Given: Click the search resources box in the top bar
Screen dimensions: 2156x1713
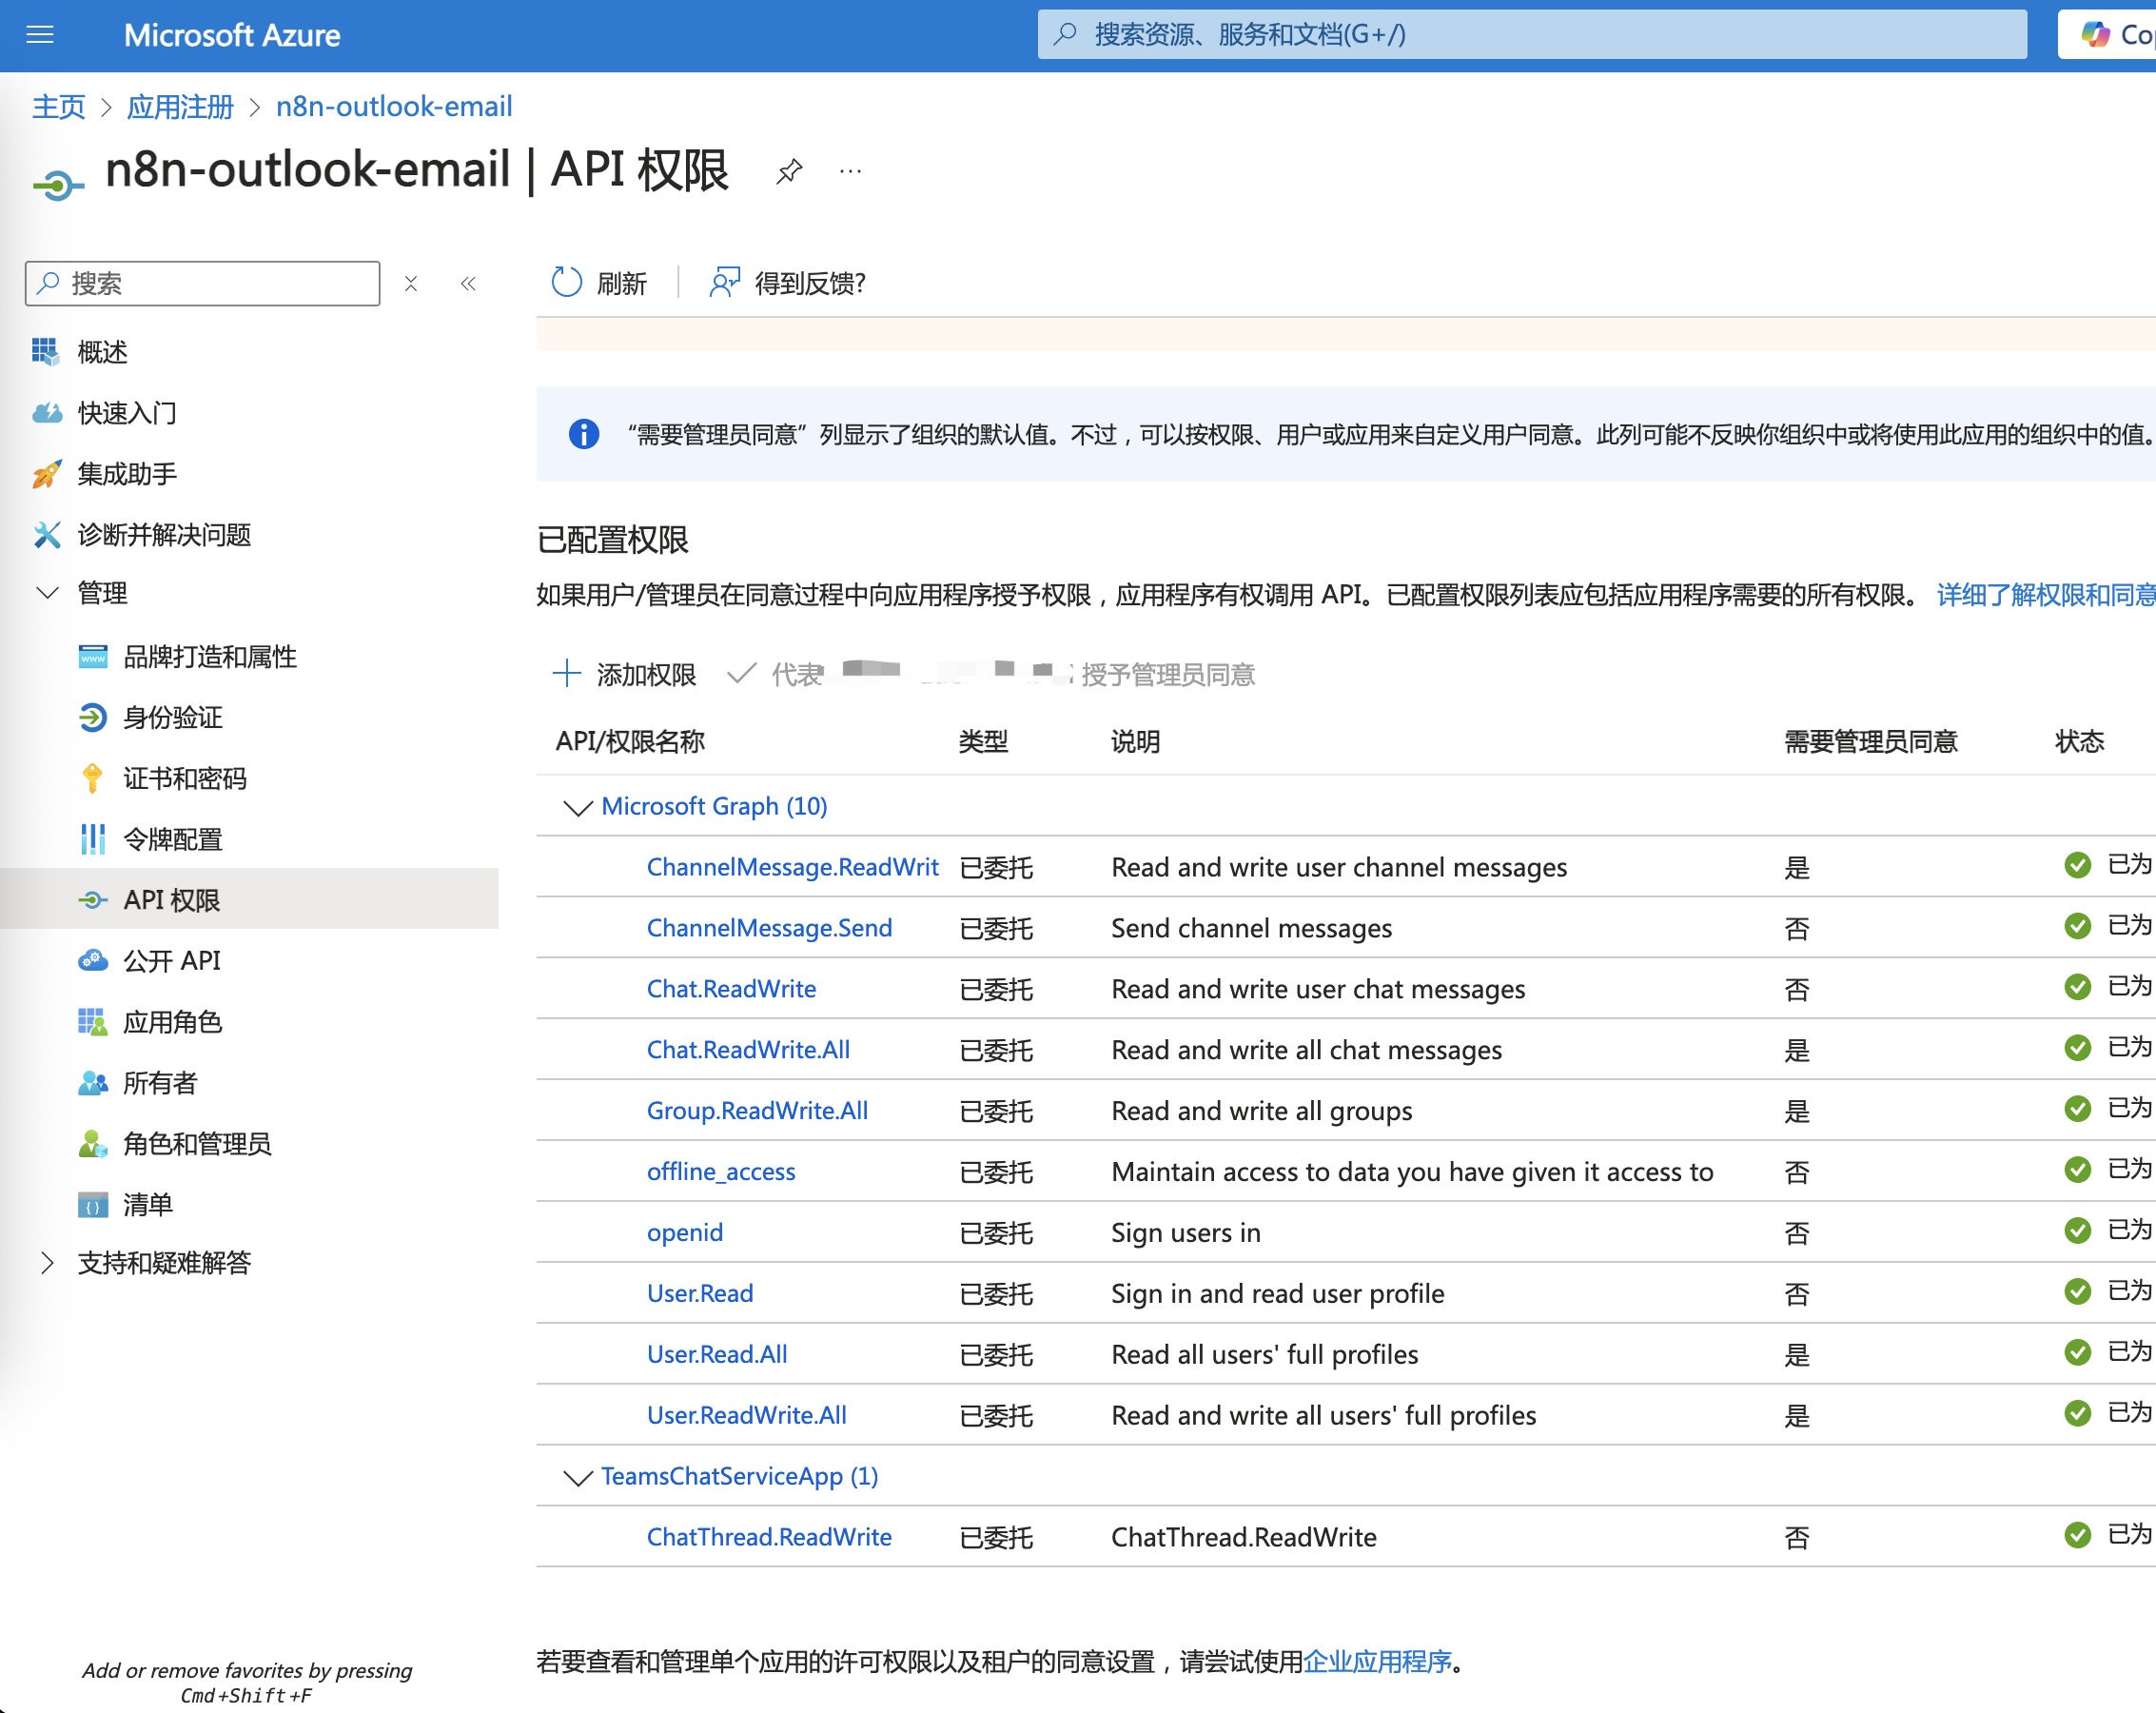Looking at the screenshot, I should click(x=1532, y=35).
